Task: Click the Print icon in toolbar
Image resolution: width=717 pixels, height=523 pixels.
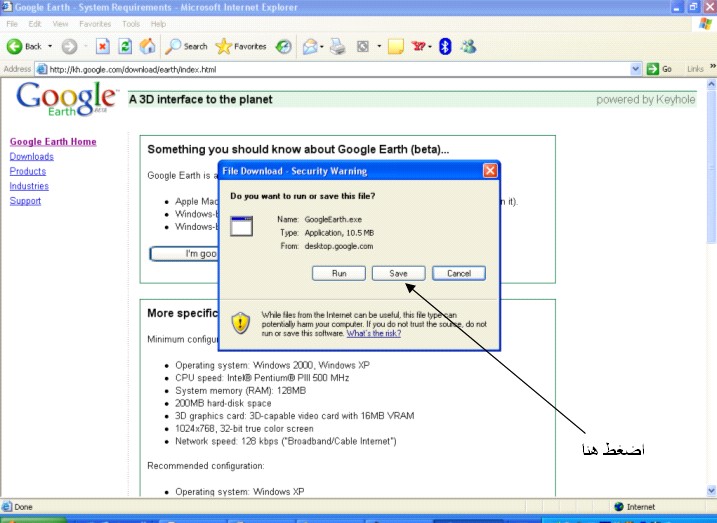Action: coord(338,46)
